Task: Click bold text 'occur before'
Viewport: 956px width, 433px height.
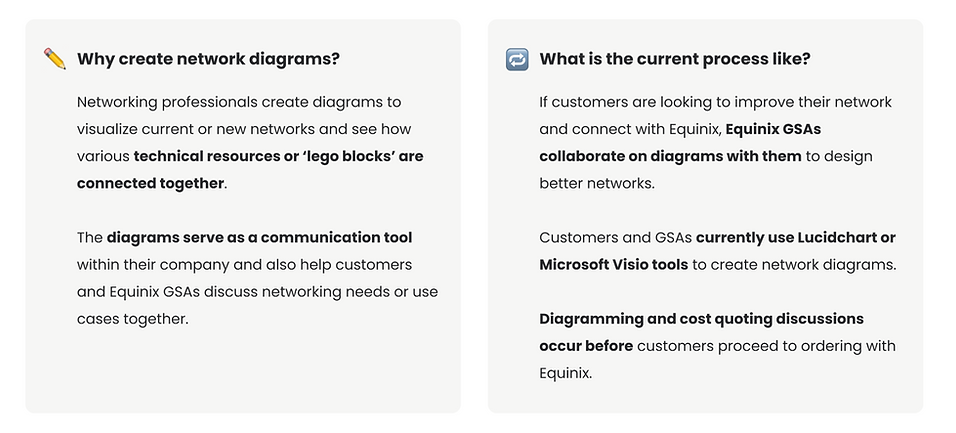Action: (586, 346)
